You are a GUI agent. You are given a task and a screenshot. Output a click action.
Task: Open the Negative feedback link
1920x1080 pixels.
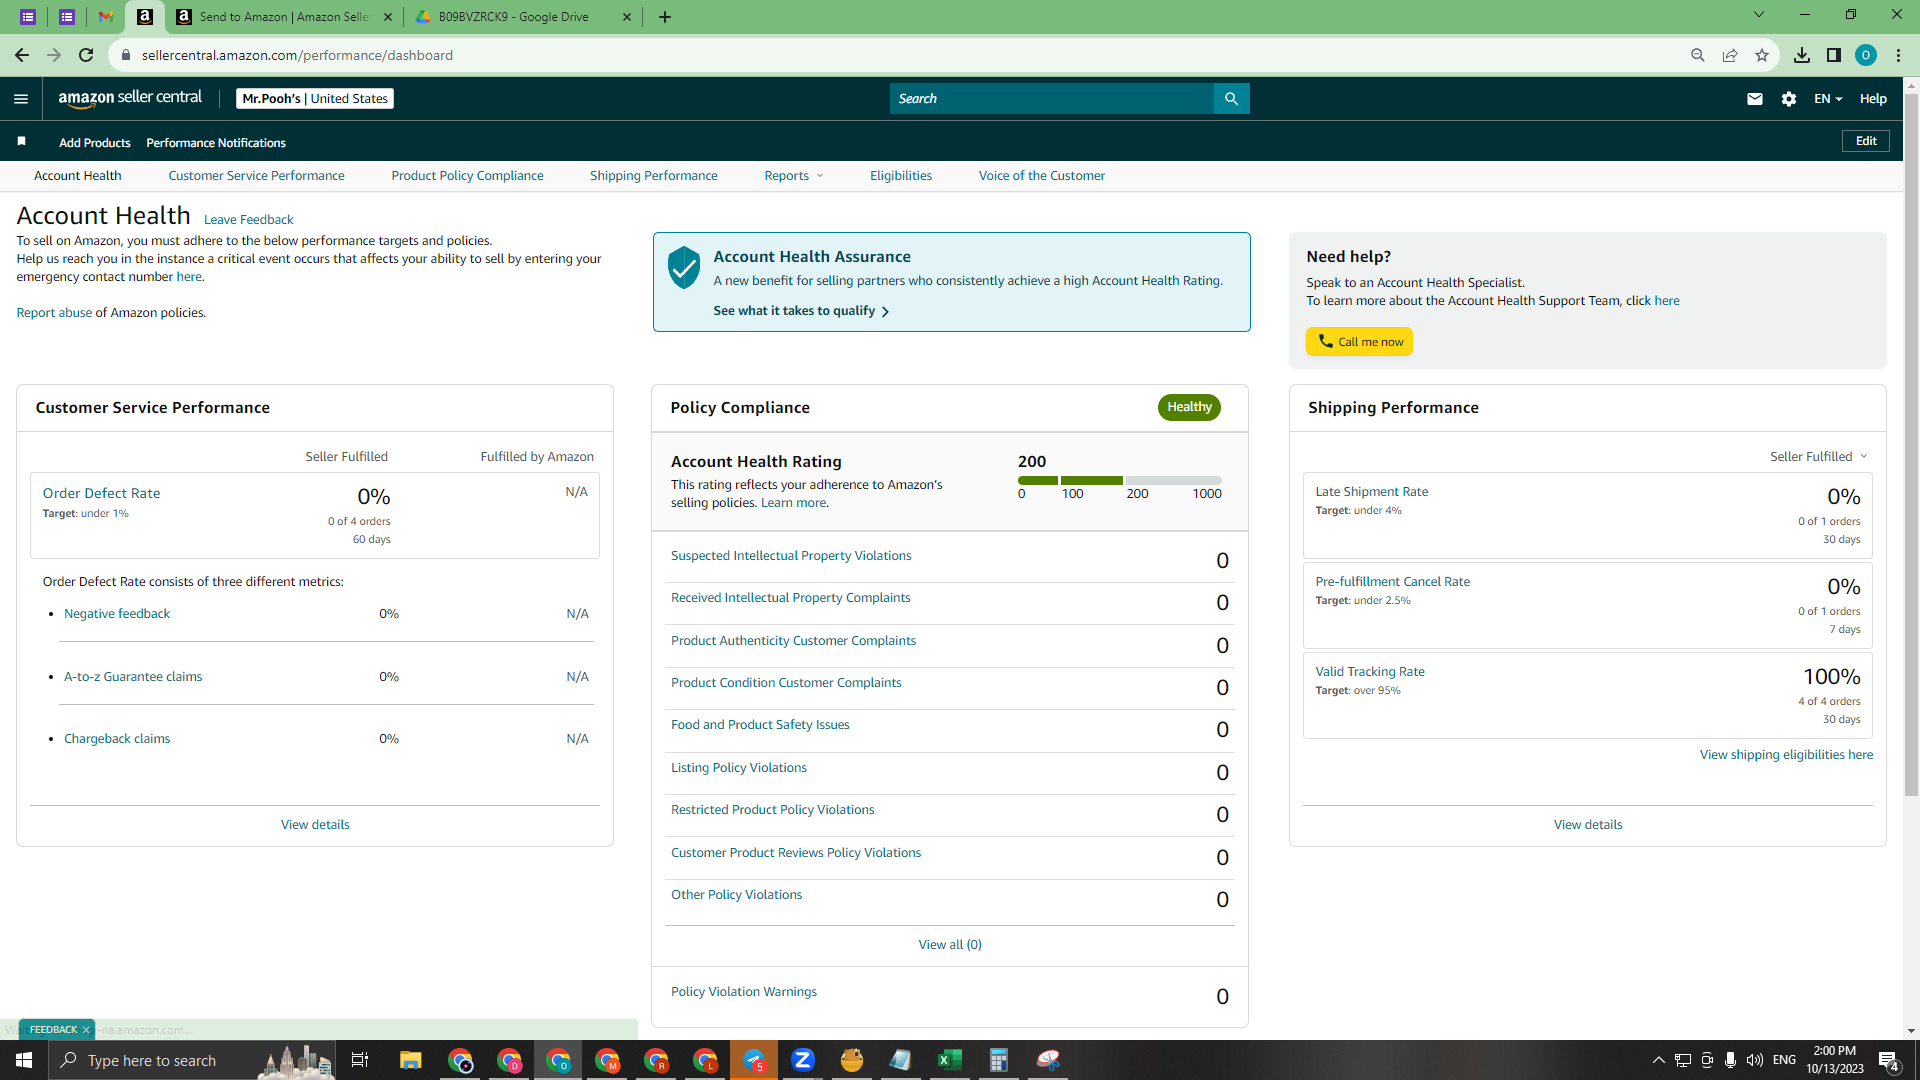(x=117, y=614)
